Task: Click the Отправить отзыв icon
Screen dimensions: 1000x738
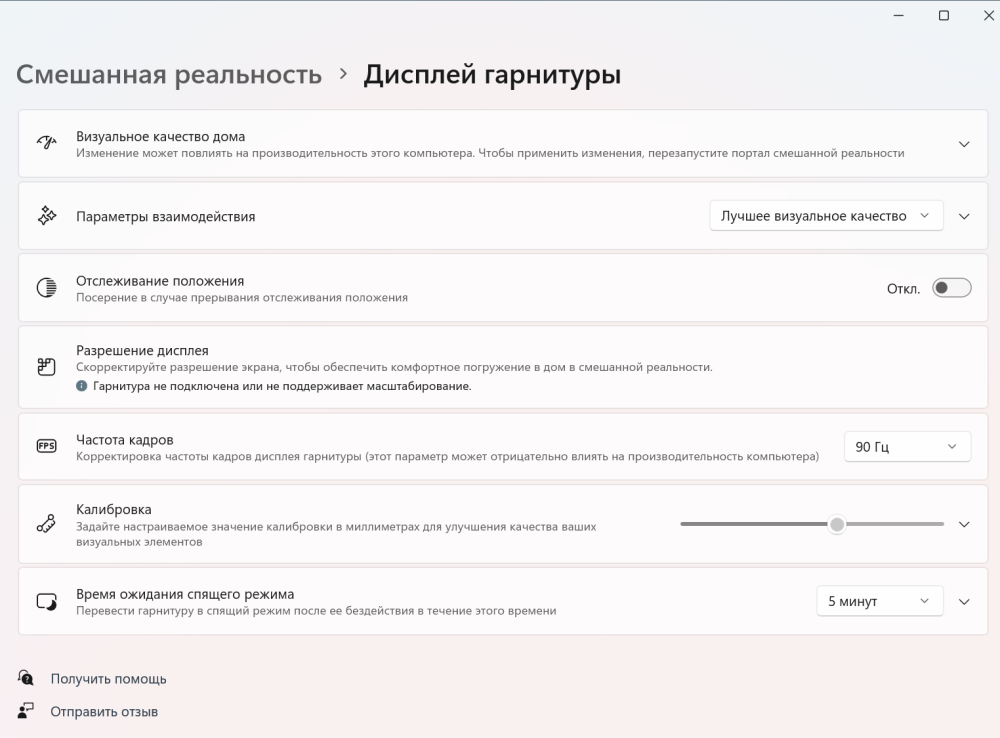Action: (x=26, y=711)
